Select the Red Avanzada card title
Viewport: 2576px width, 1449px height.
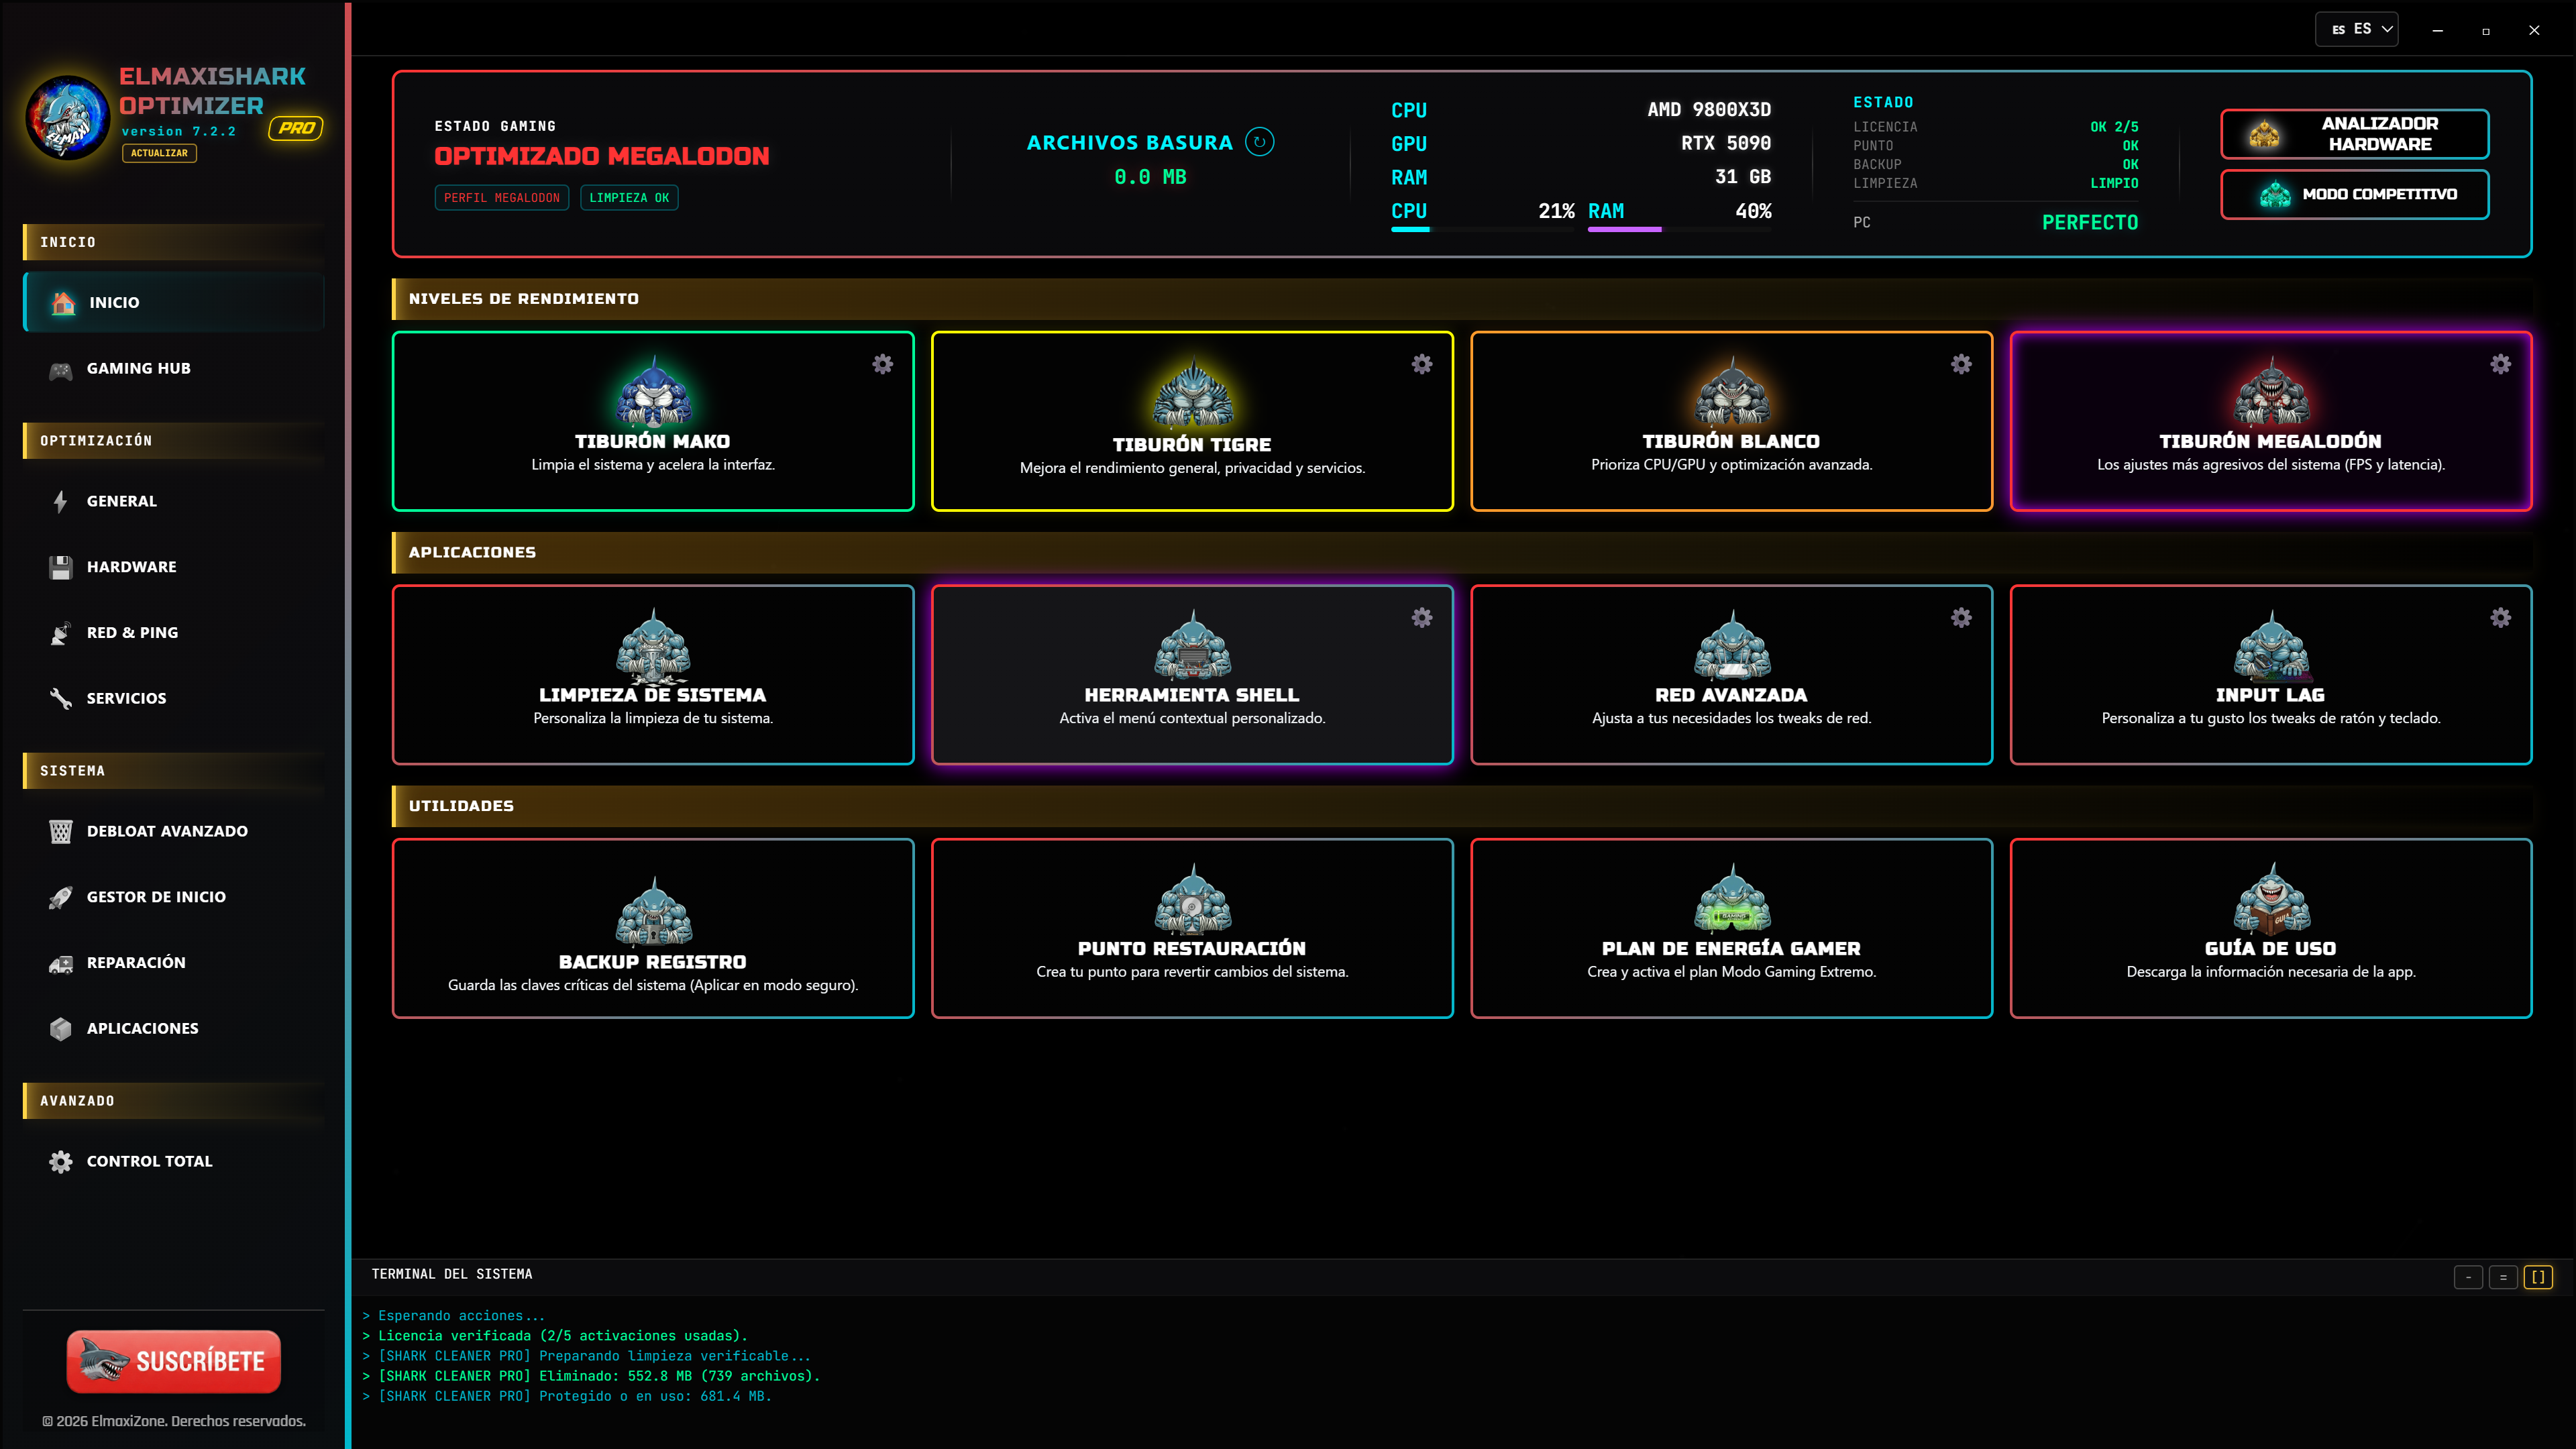click(1731, 695)
